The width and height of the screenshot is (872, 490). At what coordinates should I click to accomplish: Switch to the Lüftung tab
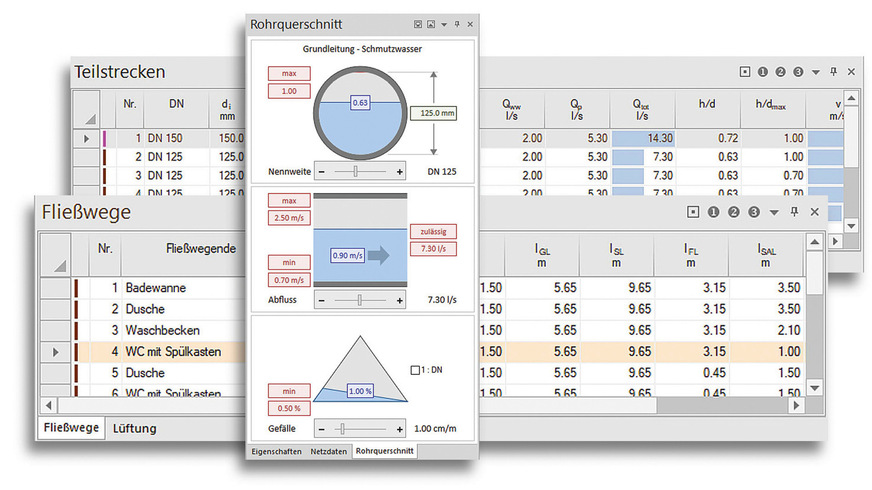click(x=134, y=428)
